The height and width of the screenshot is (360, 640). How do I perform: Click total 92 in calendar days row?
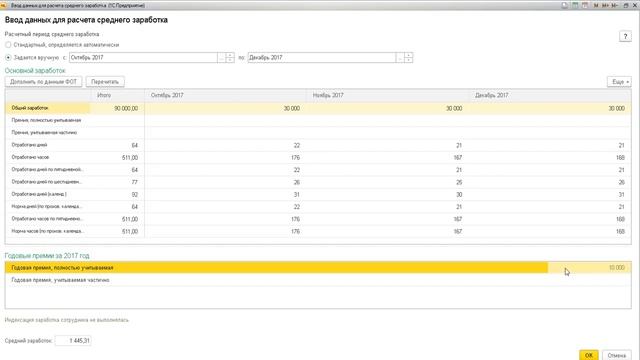tap(118, 195)
